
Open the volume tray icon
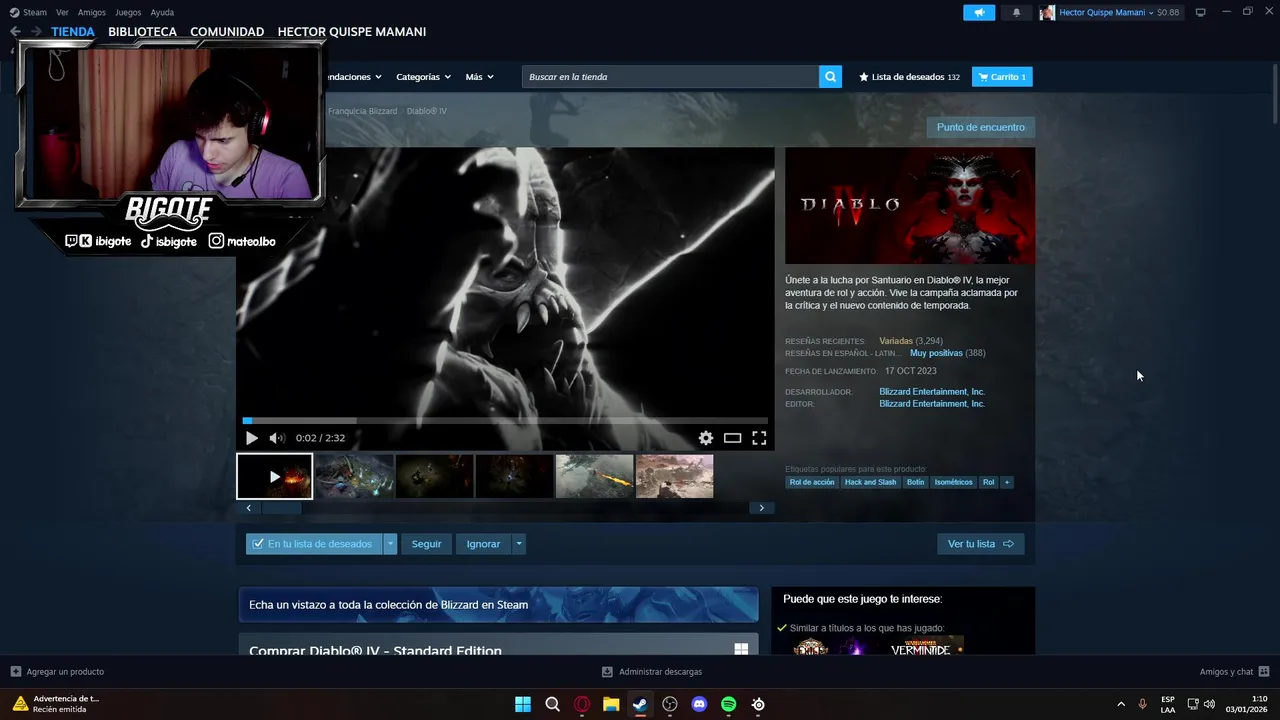1209,704
